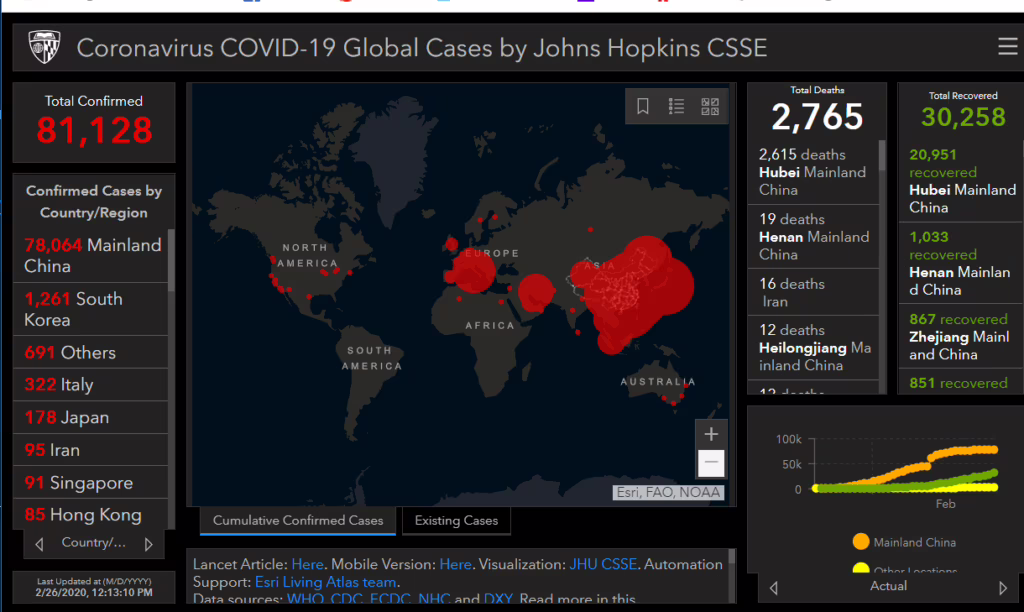1024x612 pixels.
Task: Select 16 deaths Iran entry
Action: (813, 293)
